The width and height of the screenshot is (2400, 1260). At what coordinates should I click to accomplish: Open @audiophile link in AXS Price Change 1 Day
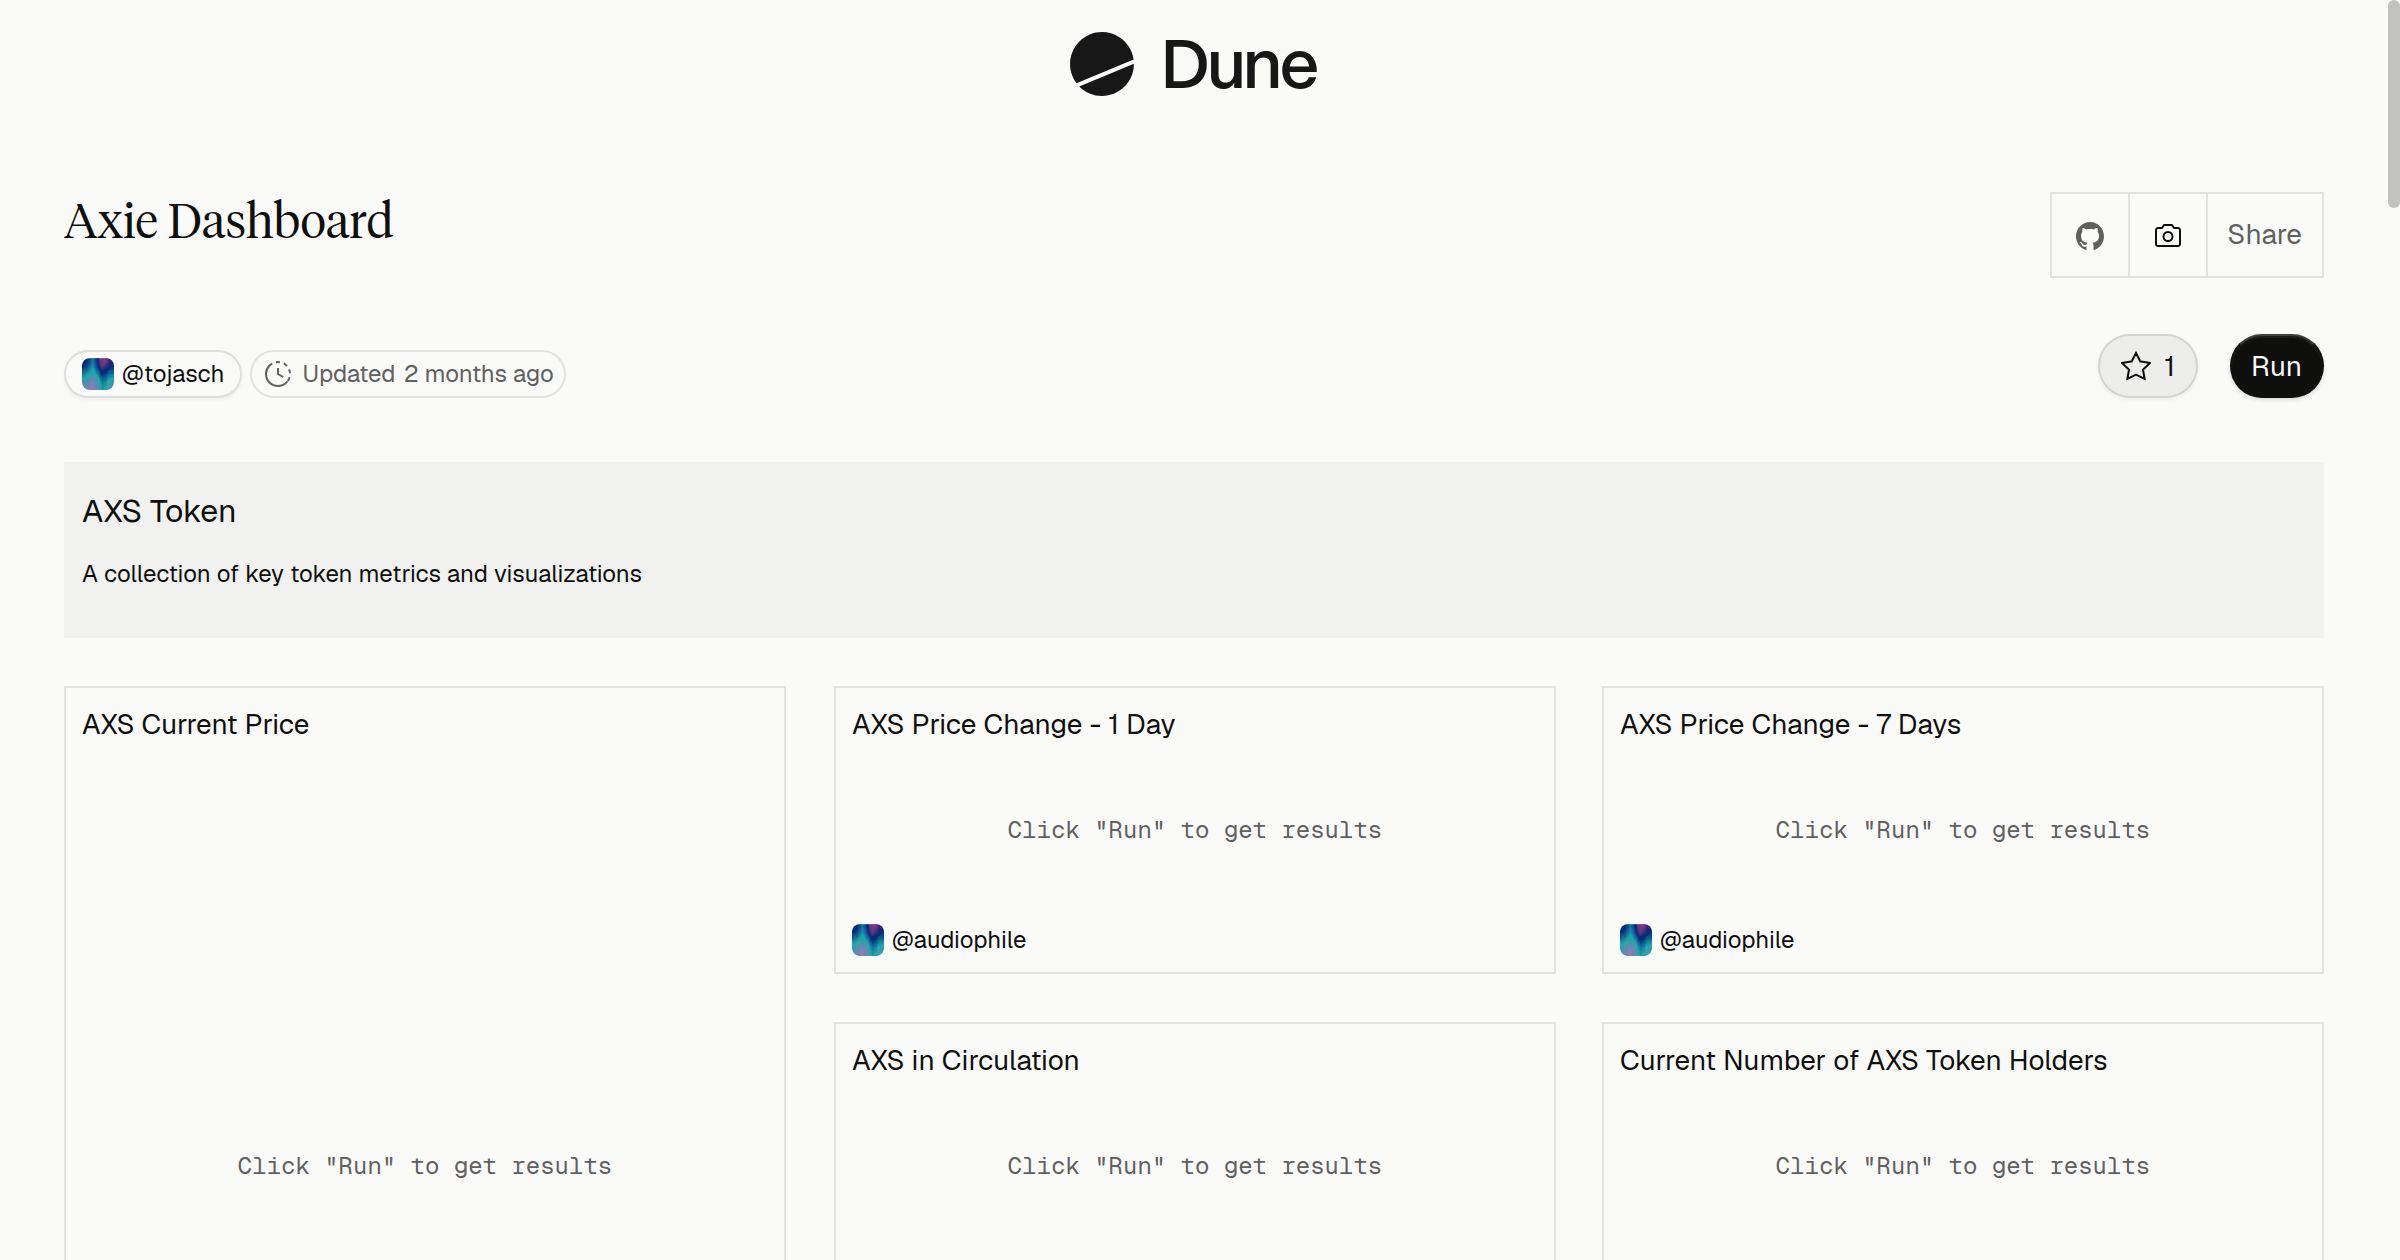click(958, 940)
